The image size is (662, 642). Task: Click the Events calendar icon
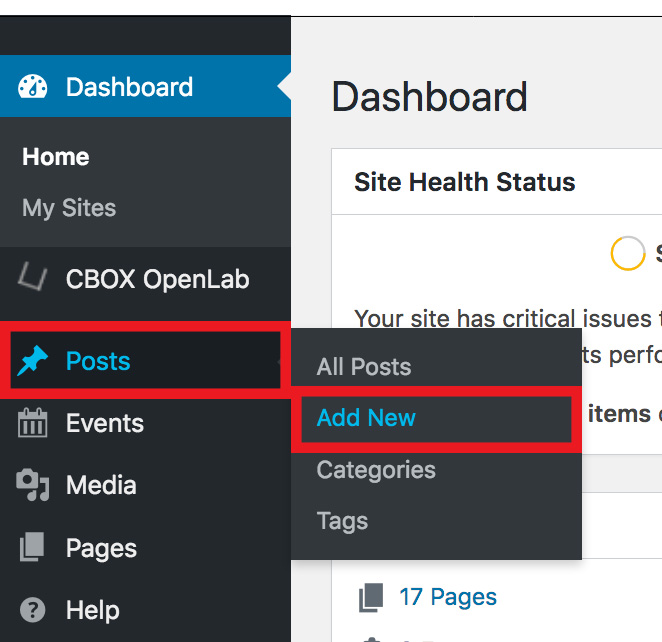[33, 423]
